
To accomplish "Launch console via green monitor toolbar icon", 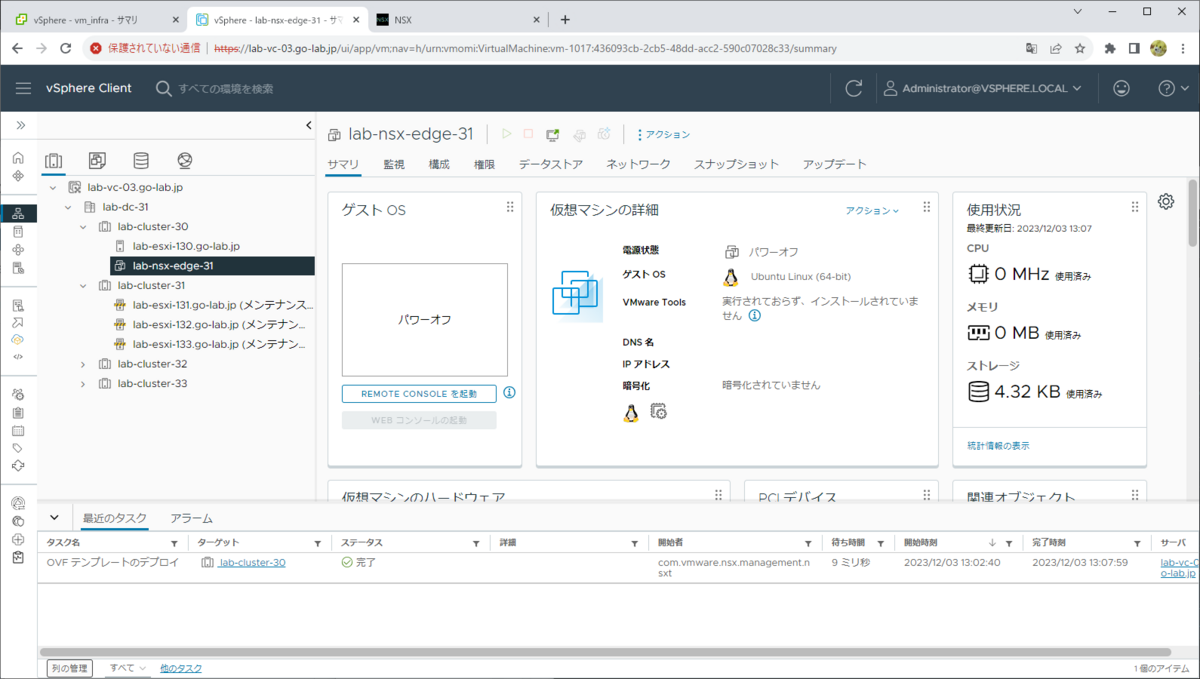I will (553, 134).
